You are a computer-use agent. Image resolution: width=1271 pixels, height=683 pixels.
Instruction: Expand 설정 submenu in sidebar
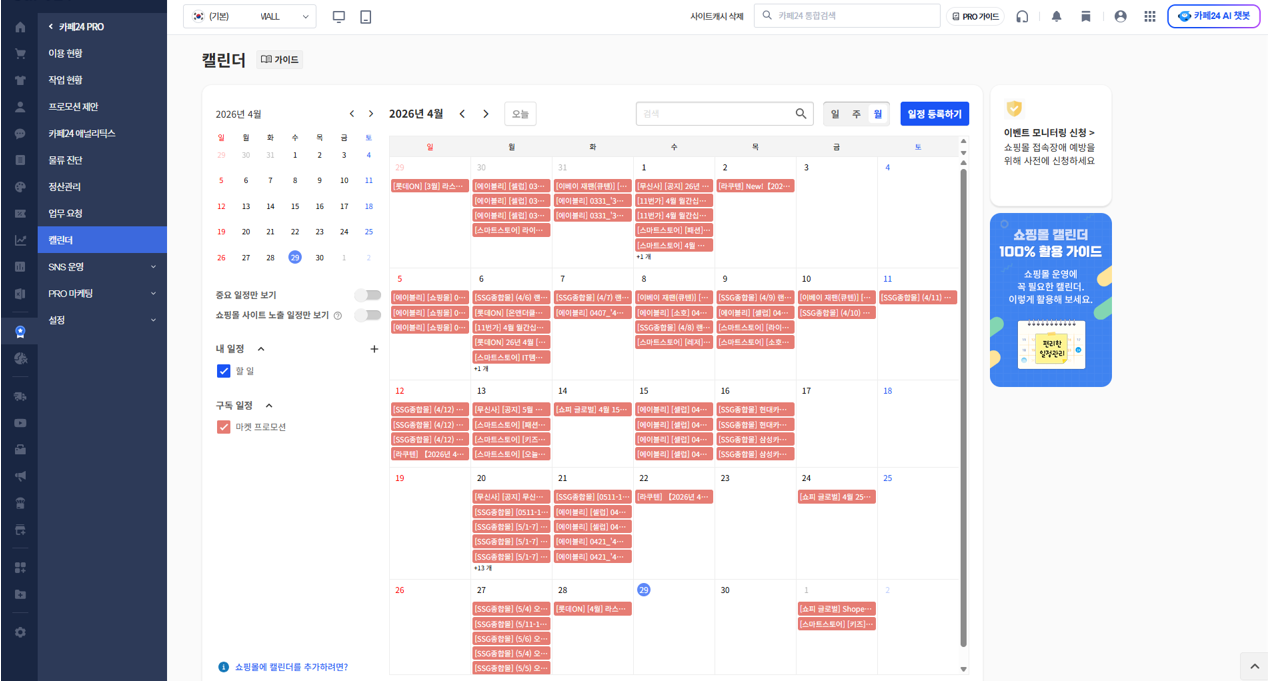153,320
